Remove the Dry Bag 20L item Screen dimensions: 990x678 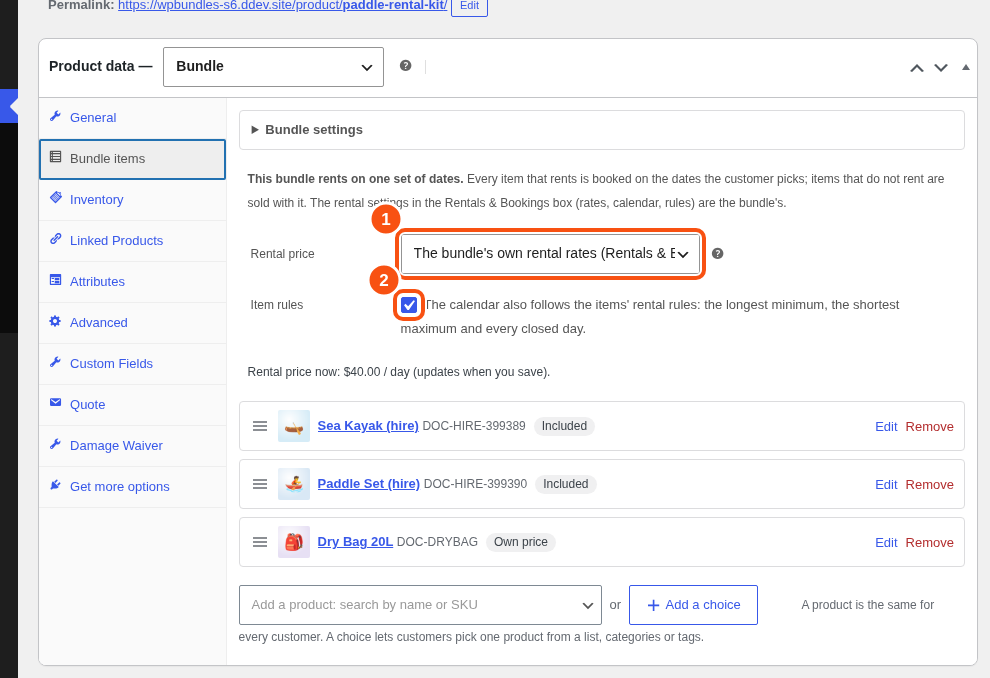tap(929, 543)
